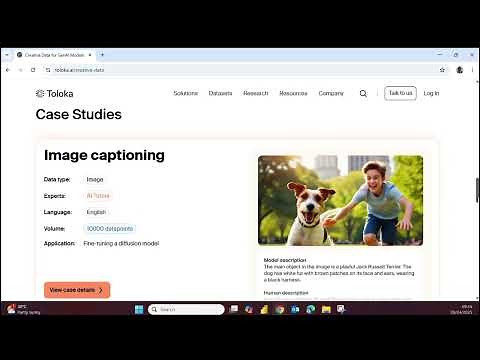This screenshot has width=480, height=360.
Task: Click the Toloka logo in the header
Action: coord(54,94)
